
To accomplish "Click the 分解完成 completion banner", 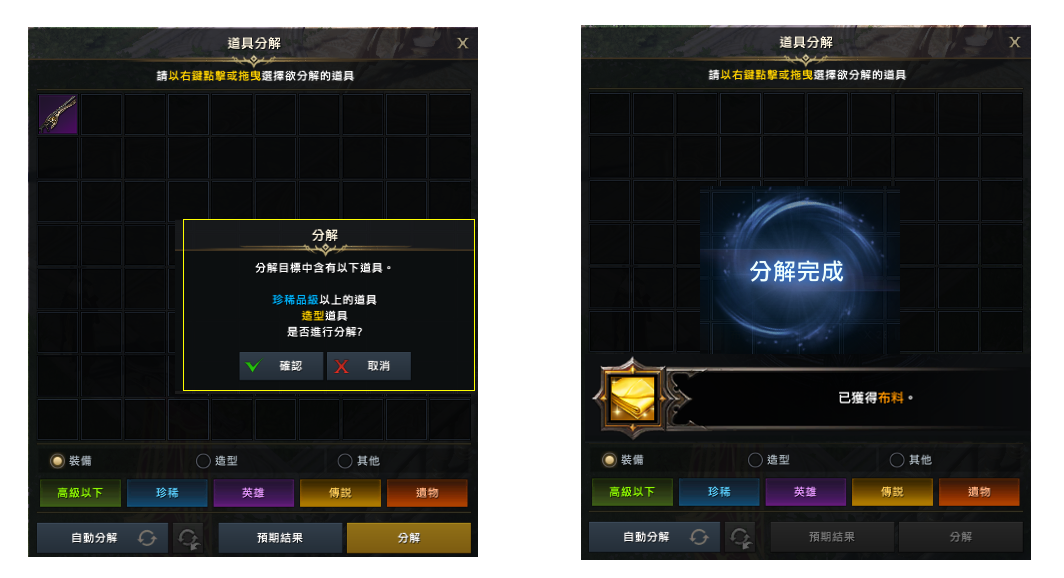I will pyautogui.click(x=797, y=271).
